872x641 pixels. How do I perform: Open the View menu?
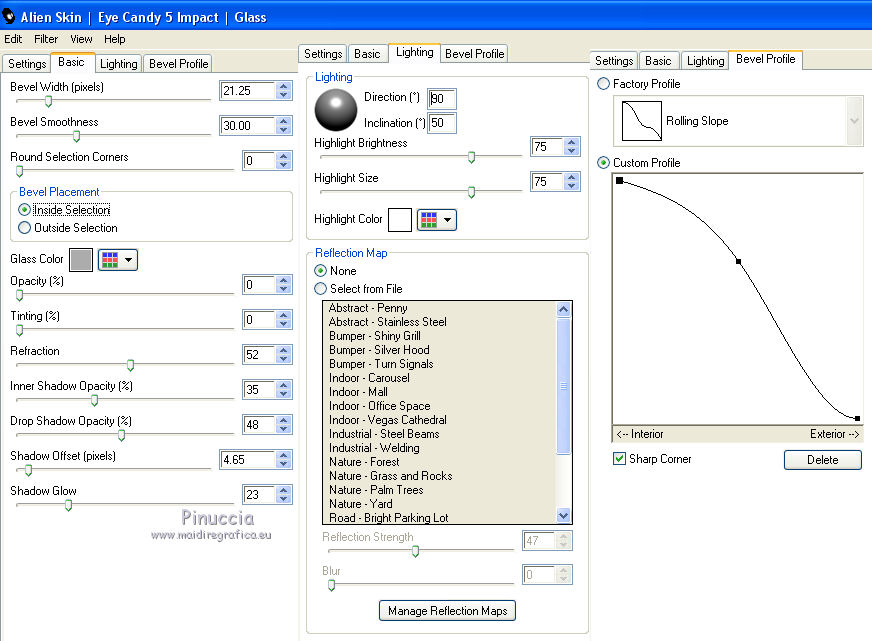(x=81, y=39)
